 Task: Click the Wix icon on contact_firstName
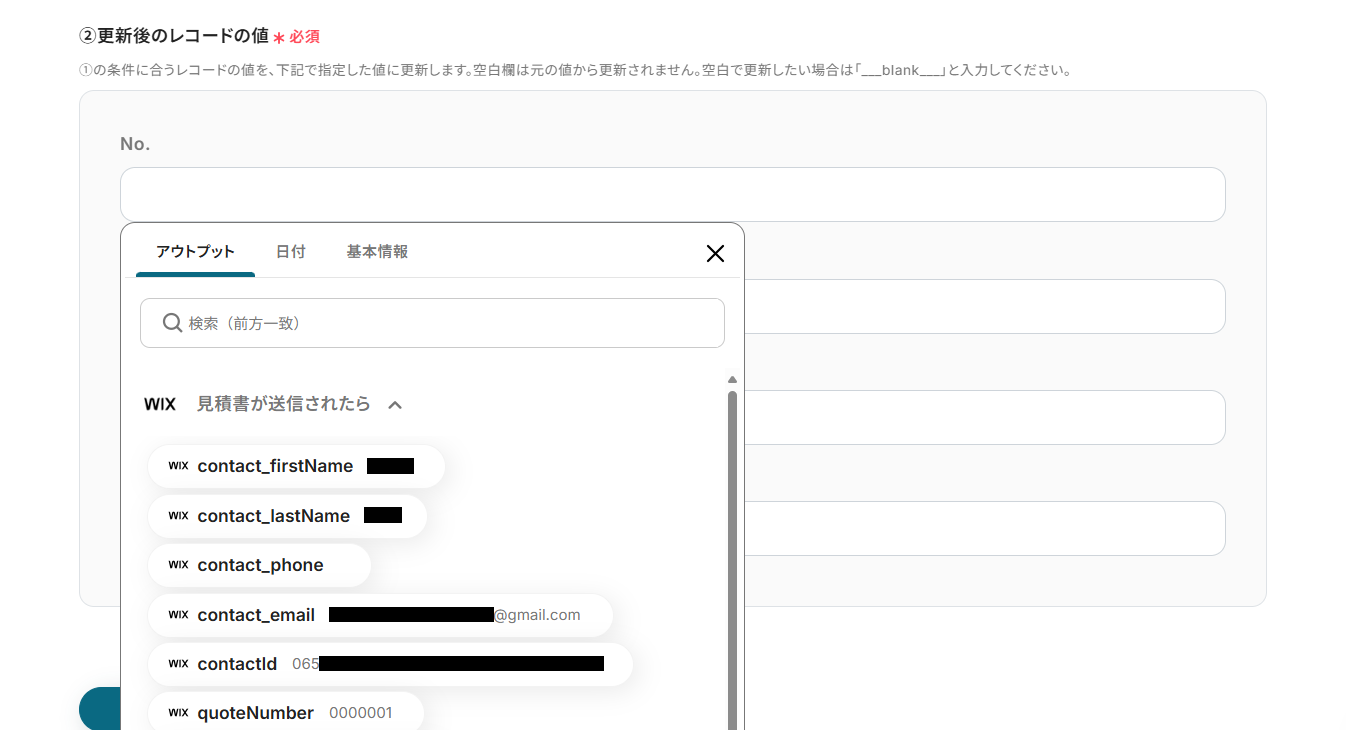pos(178,466)
